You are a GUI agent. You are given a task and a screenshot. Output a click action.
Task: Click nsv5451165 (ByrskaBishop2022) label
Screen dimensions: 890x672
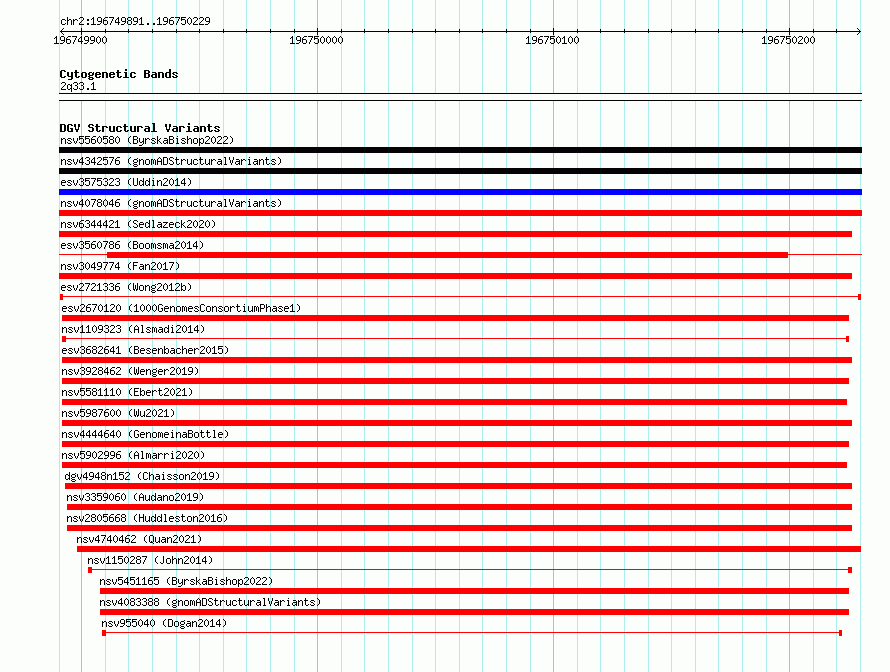(x=186, y=581)
